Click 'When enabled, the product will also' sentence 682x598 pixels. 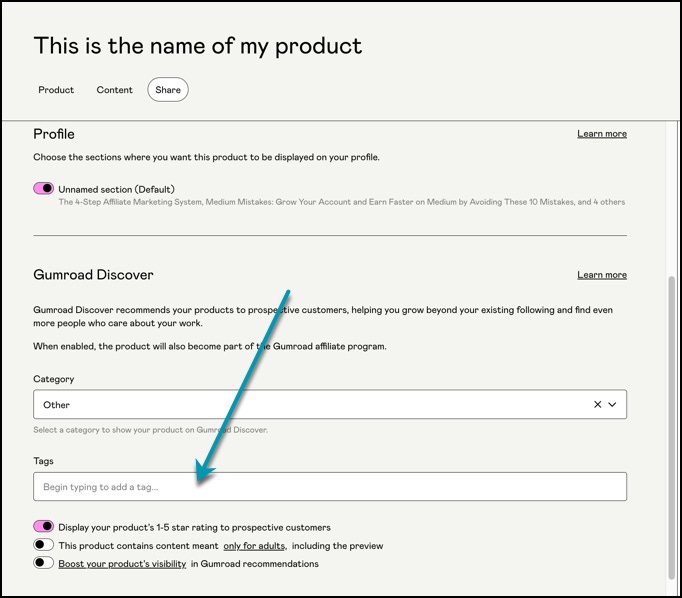(210, 346)
